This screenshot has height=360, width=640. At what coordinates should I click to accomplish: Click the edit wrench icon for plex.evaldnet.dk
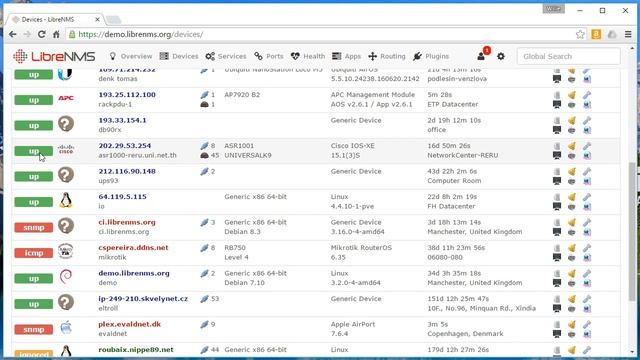click(587, 325)
